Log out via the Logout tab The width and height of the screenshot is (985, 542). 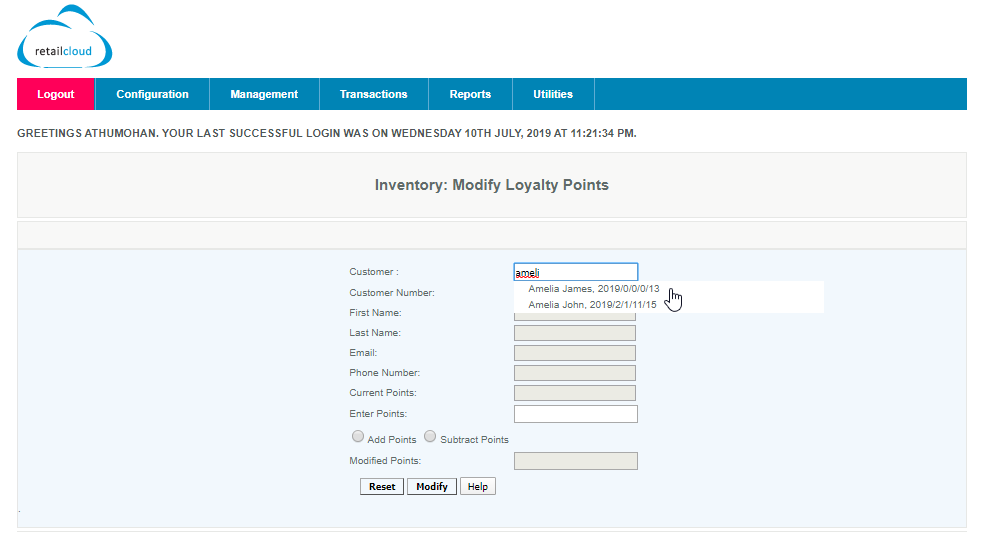pos(56,94)
